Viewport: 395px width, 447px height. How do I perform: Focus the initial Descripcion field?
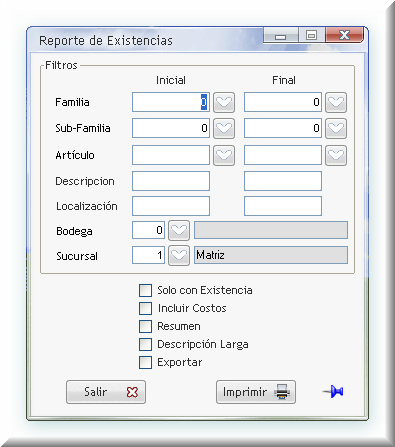(x=171, y=181)
